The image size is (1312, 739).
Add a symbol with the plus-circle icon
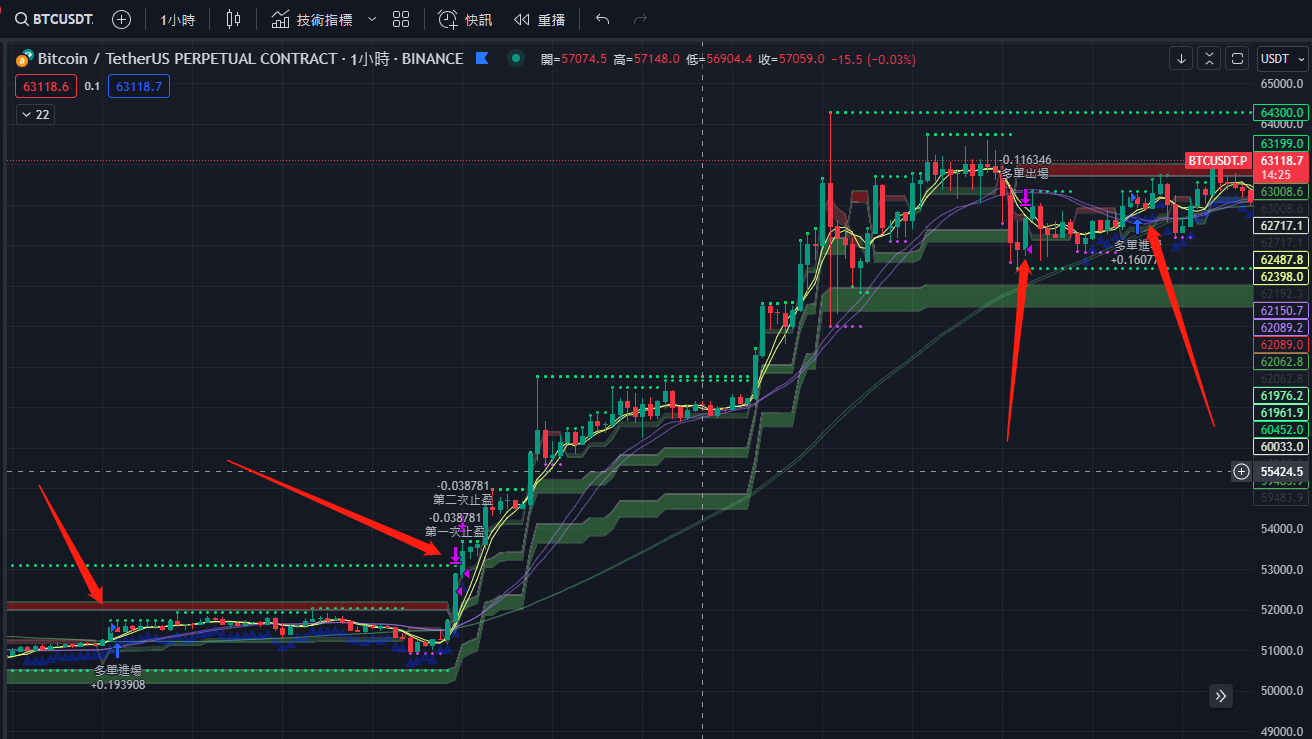pos(121,19)
